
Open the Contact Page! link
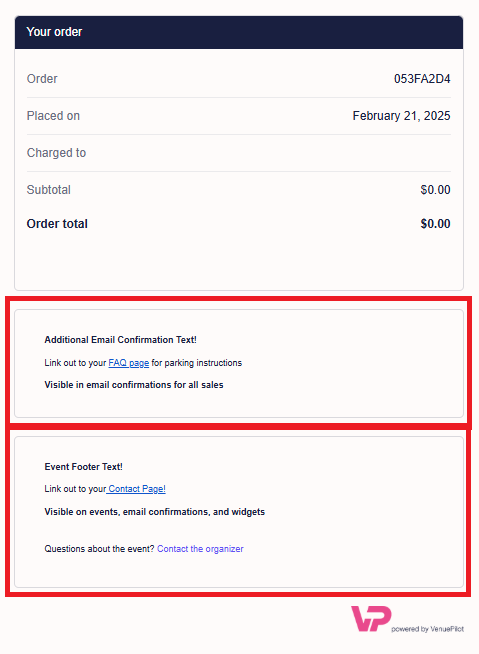pyautogui.click(x=136, y=489)
